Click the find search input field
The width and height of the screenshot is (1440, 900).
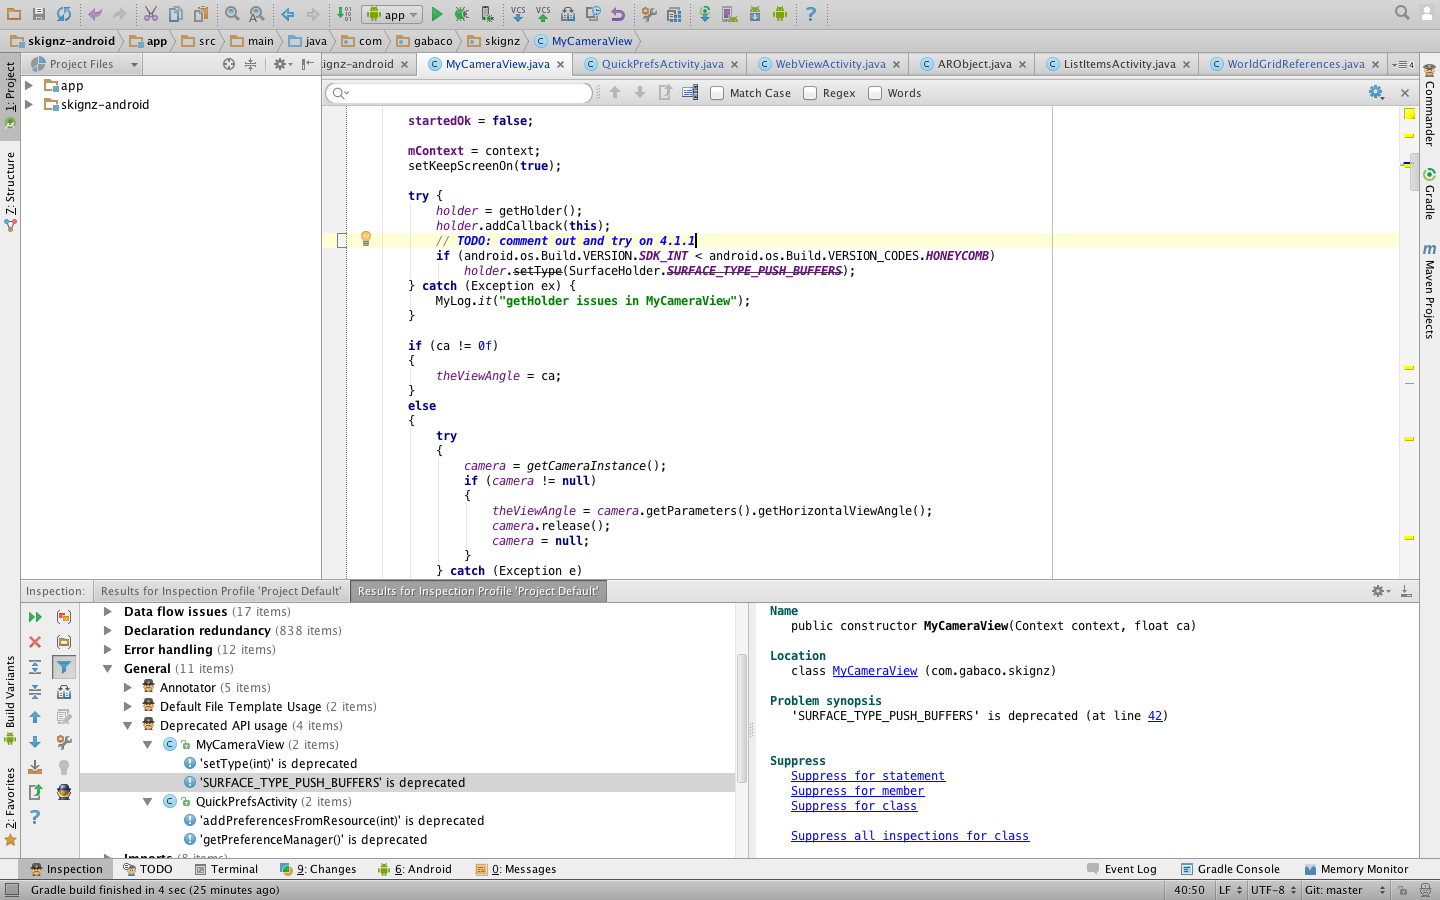coord(460,93)
